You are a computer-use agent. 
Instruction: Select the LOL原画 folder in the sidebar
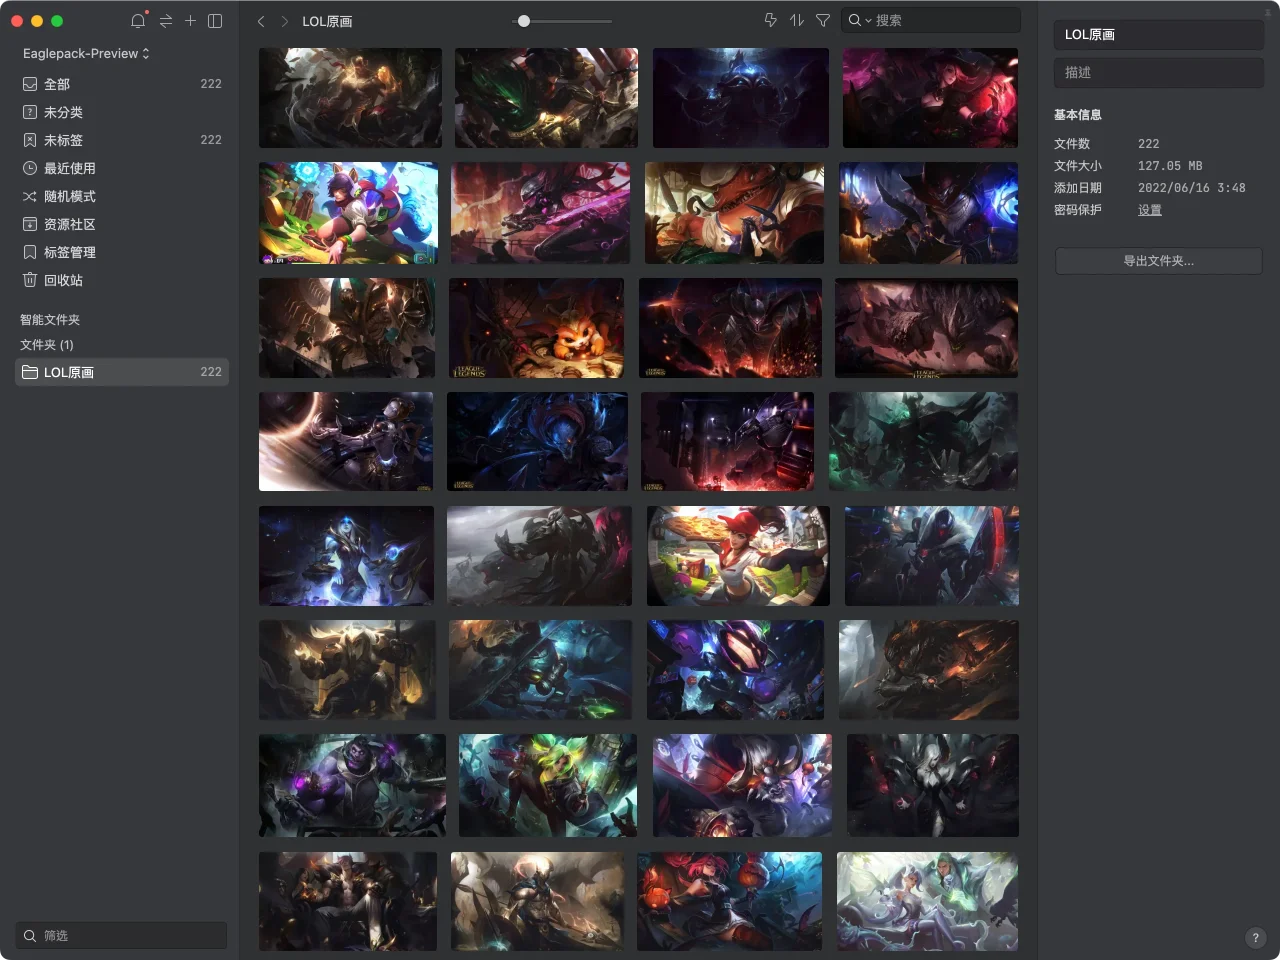click(x=122, y=372)
